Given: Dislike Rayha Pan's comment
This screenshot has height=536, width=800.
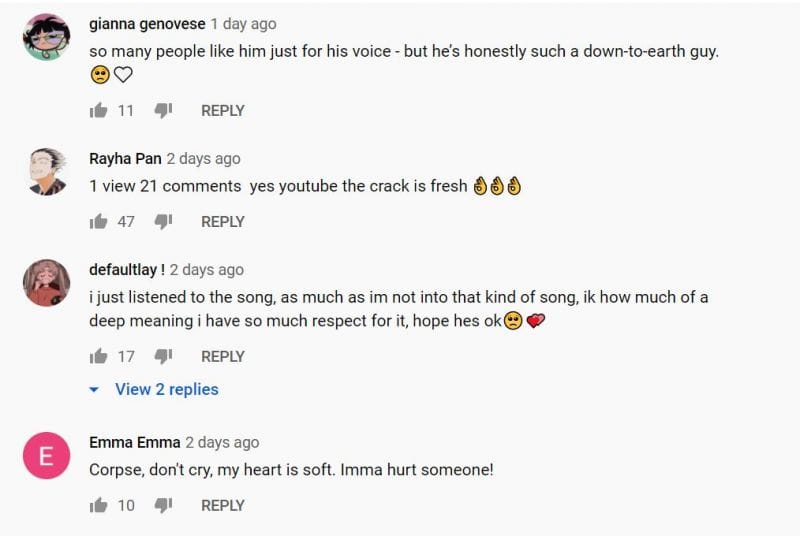Looking at the screenshot, I should click(x=163, y=222).
